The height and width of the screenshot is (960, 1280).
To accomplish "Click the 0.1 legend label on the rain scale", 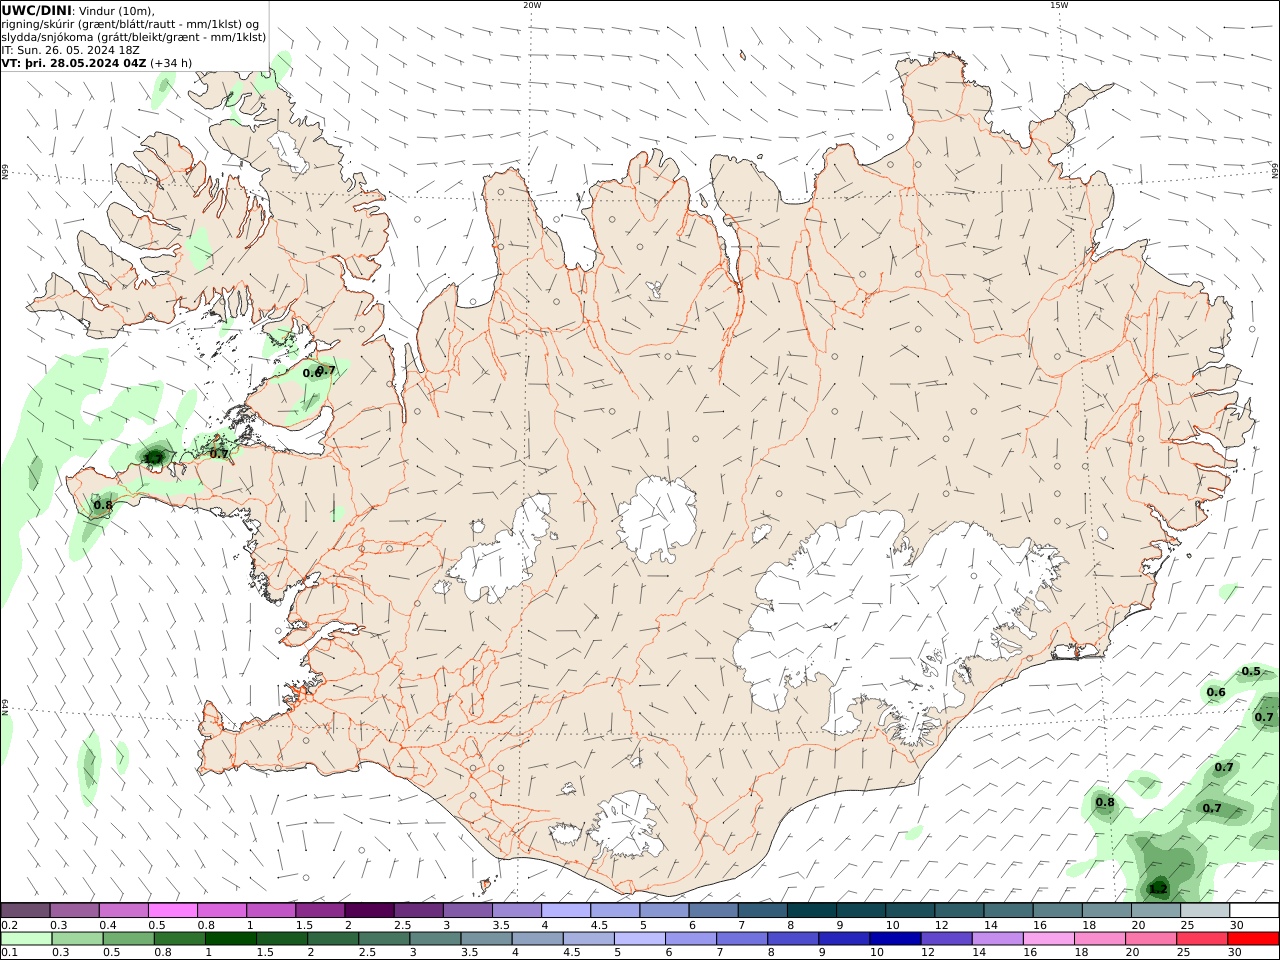I will (x=10, y=953).
